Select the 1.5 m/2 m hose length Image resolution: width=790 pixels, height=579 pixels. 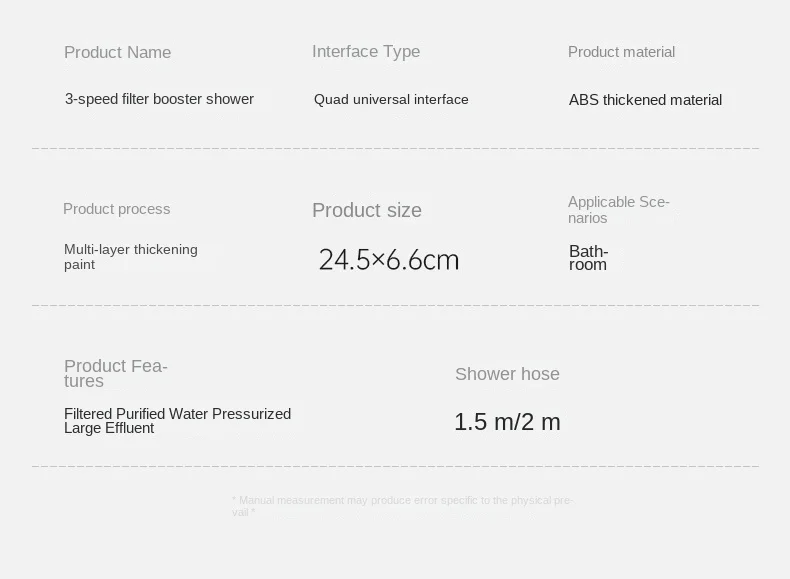(x=507, y=422)
